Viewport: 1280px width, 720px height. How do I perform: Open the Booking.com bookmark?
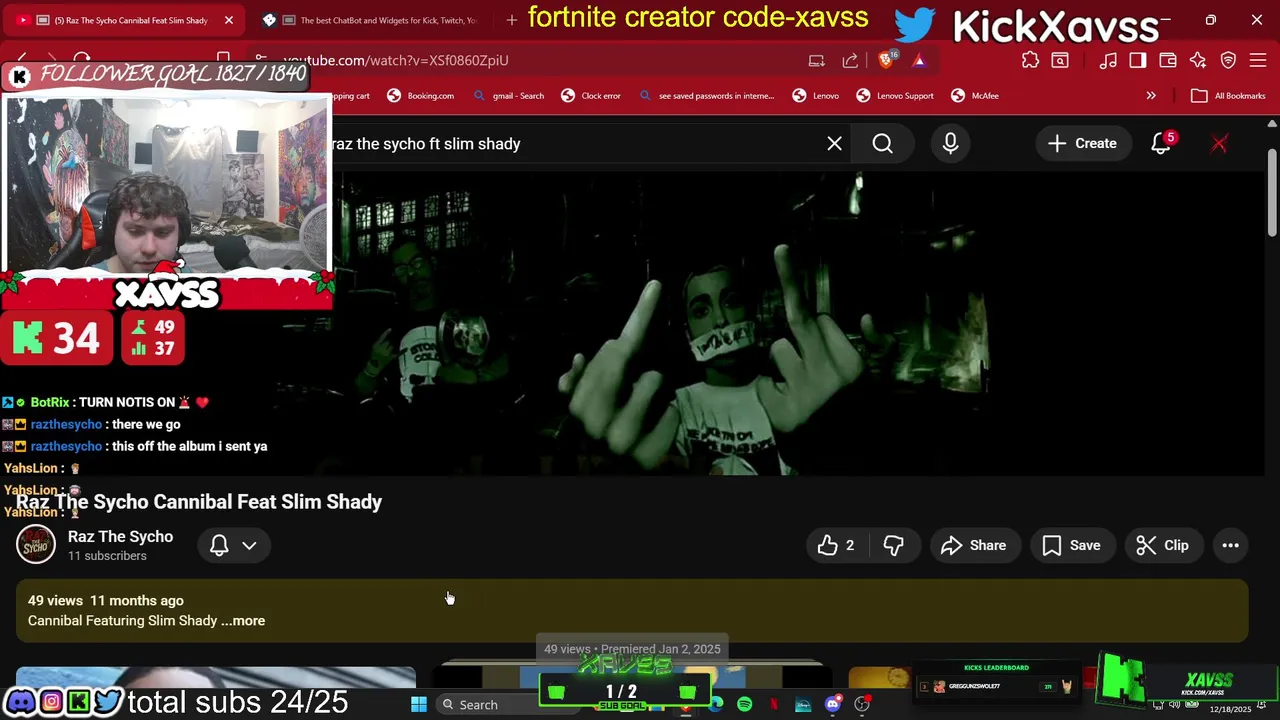click(x=420, y=96)
